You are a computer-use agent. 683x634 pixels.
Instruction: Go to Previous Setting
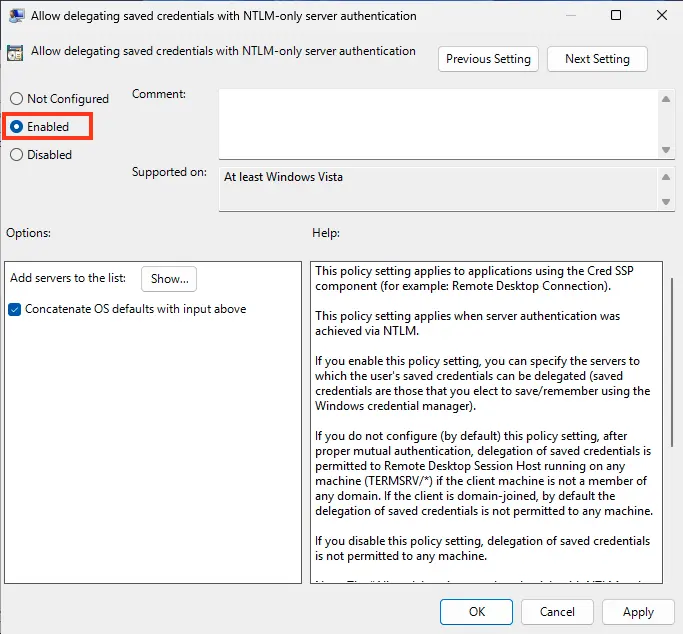point(488,59)
